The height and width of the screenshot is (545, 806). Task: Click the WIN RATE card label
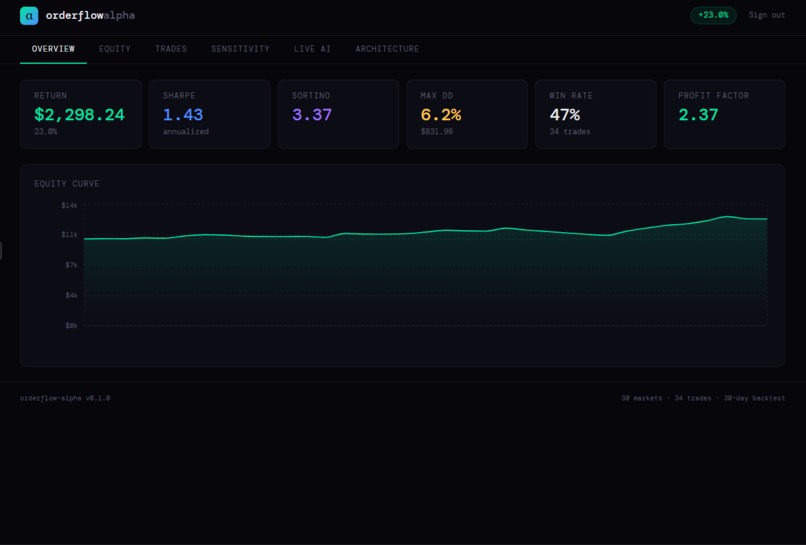[571, 96]
